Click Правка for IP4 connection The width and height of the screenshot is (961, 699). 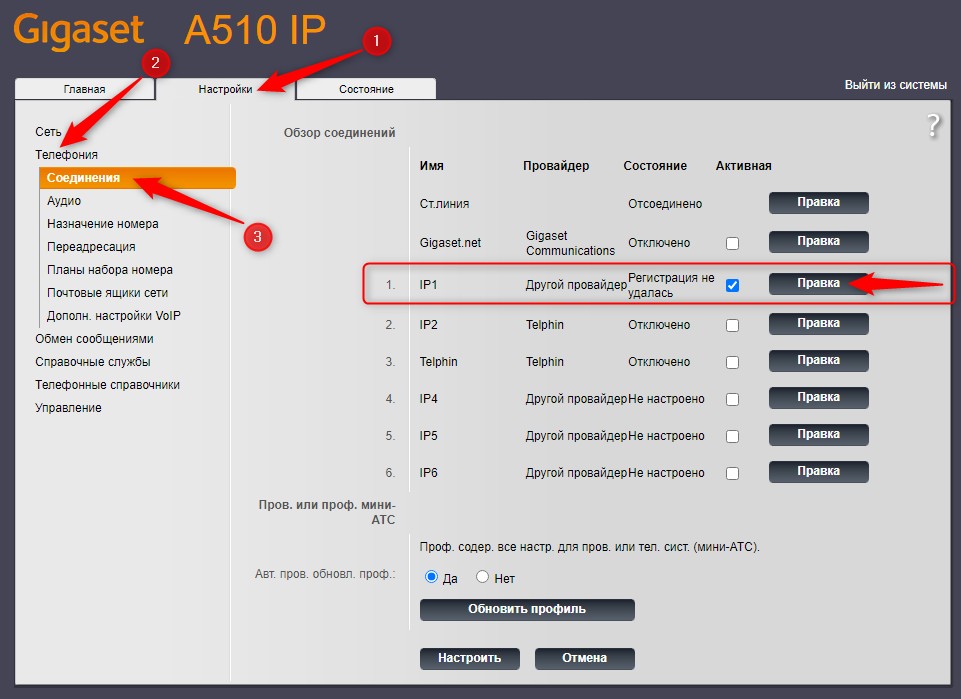pos(819,398)
